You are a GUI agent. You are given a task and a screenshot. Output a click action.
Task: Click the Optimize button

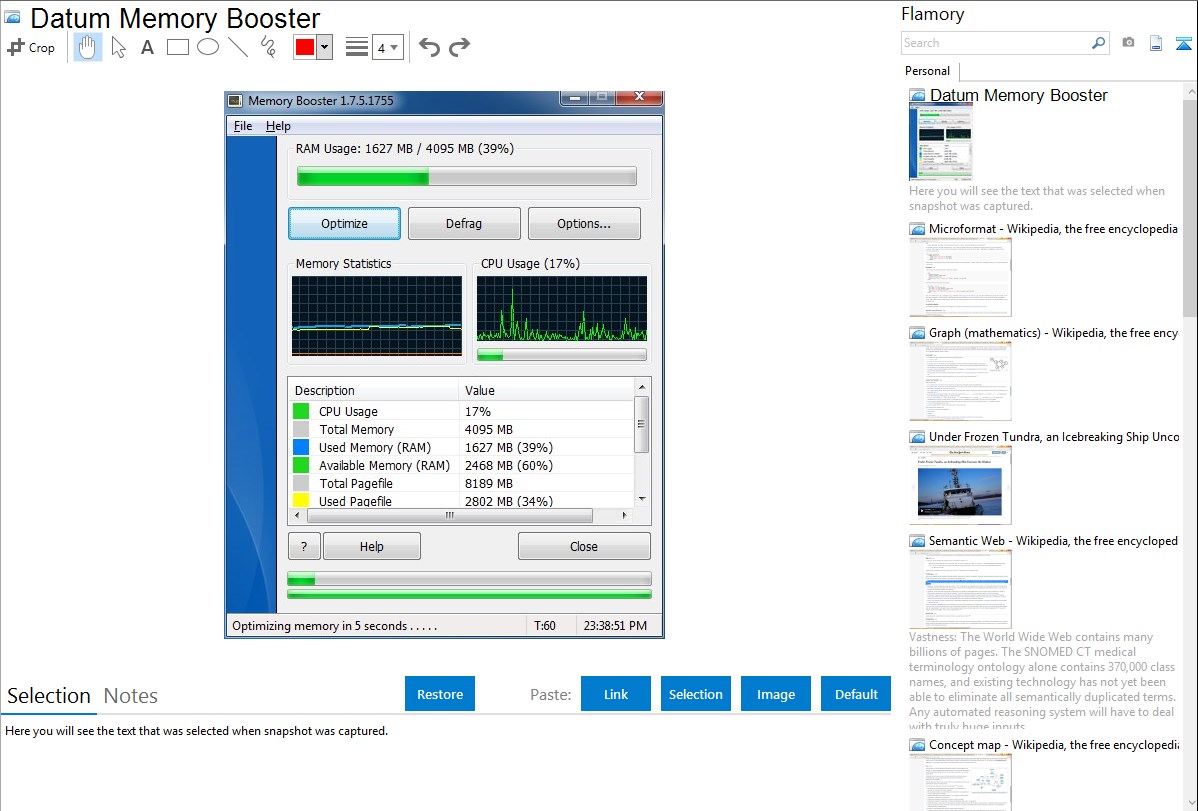(345, 223)
